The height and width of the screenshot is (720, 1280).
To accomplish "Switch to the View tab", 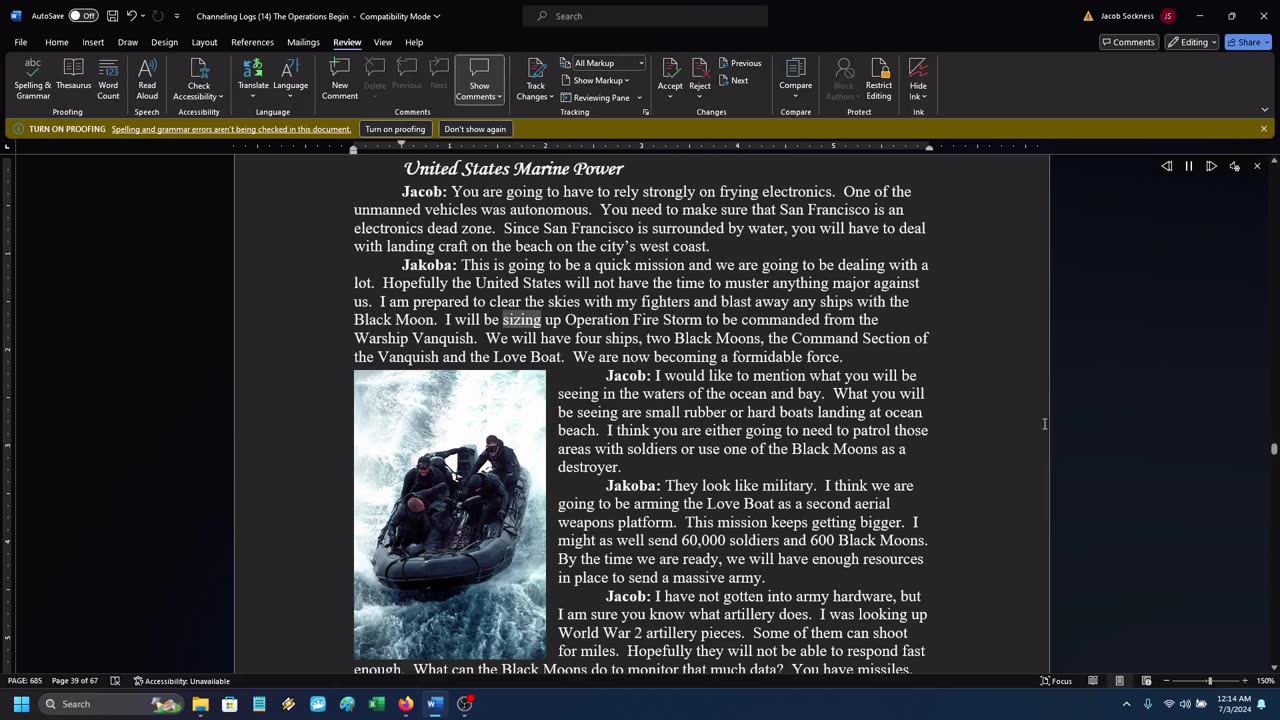I will coord(383,42).
